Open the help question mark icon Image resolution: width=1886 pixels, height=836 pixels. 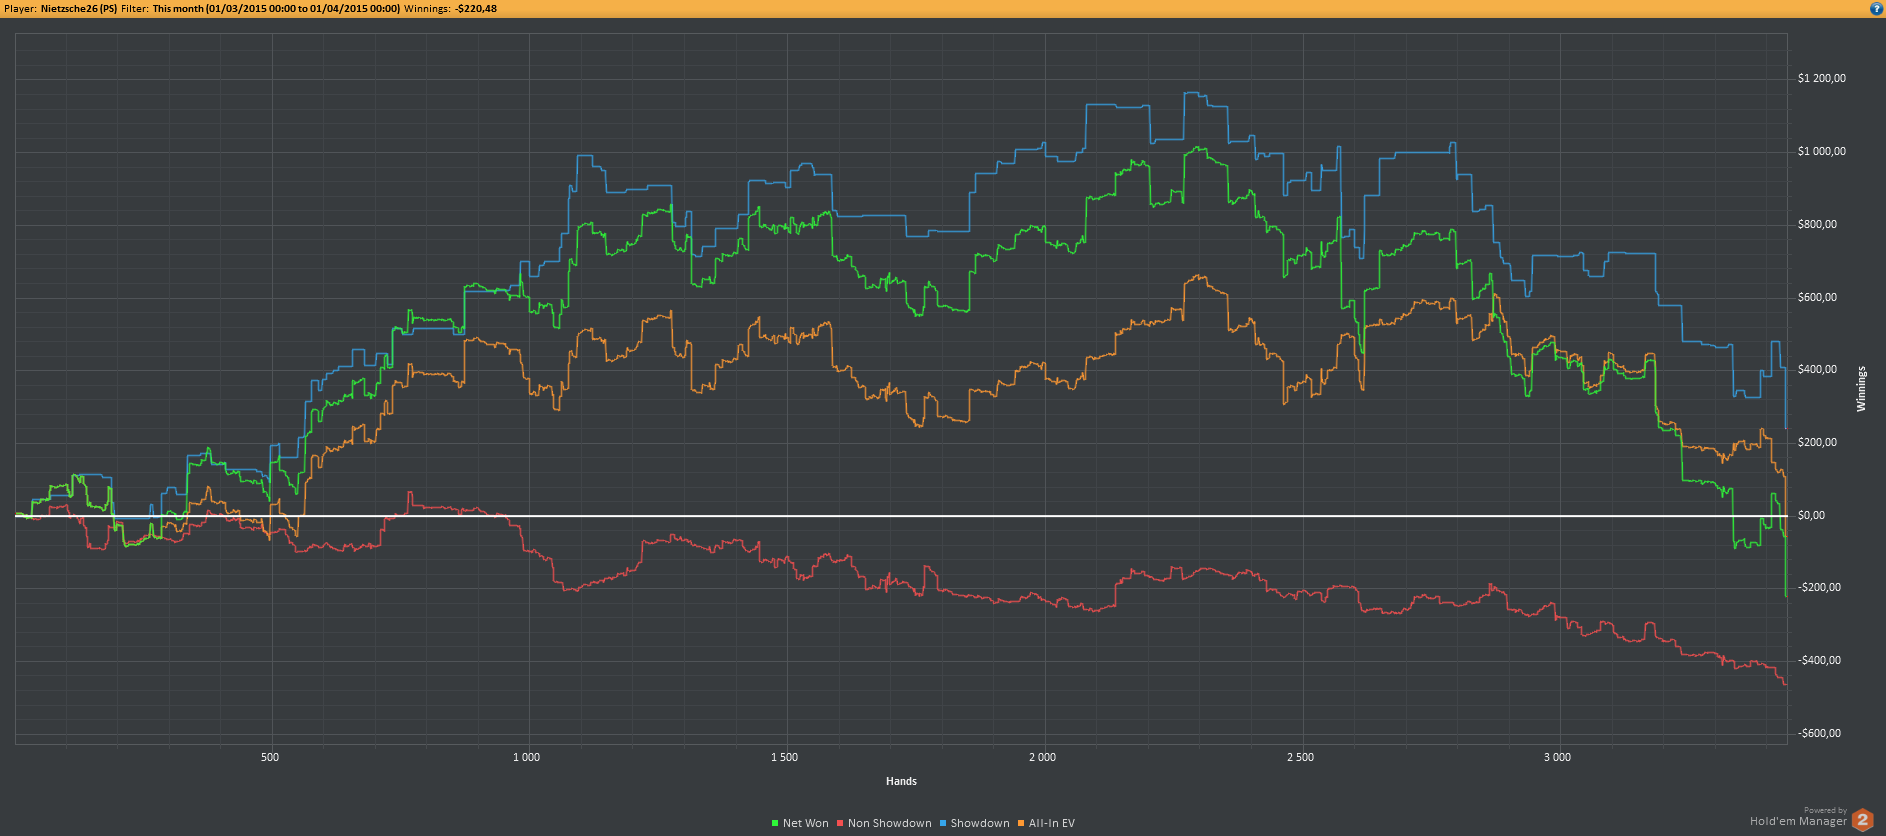point(1876,8)
